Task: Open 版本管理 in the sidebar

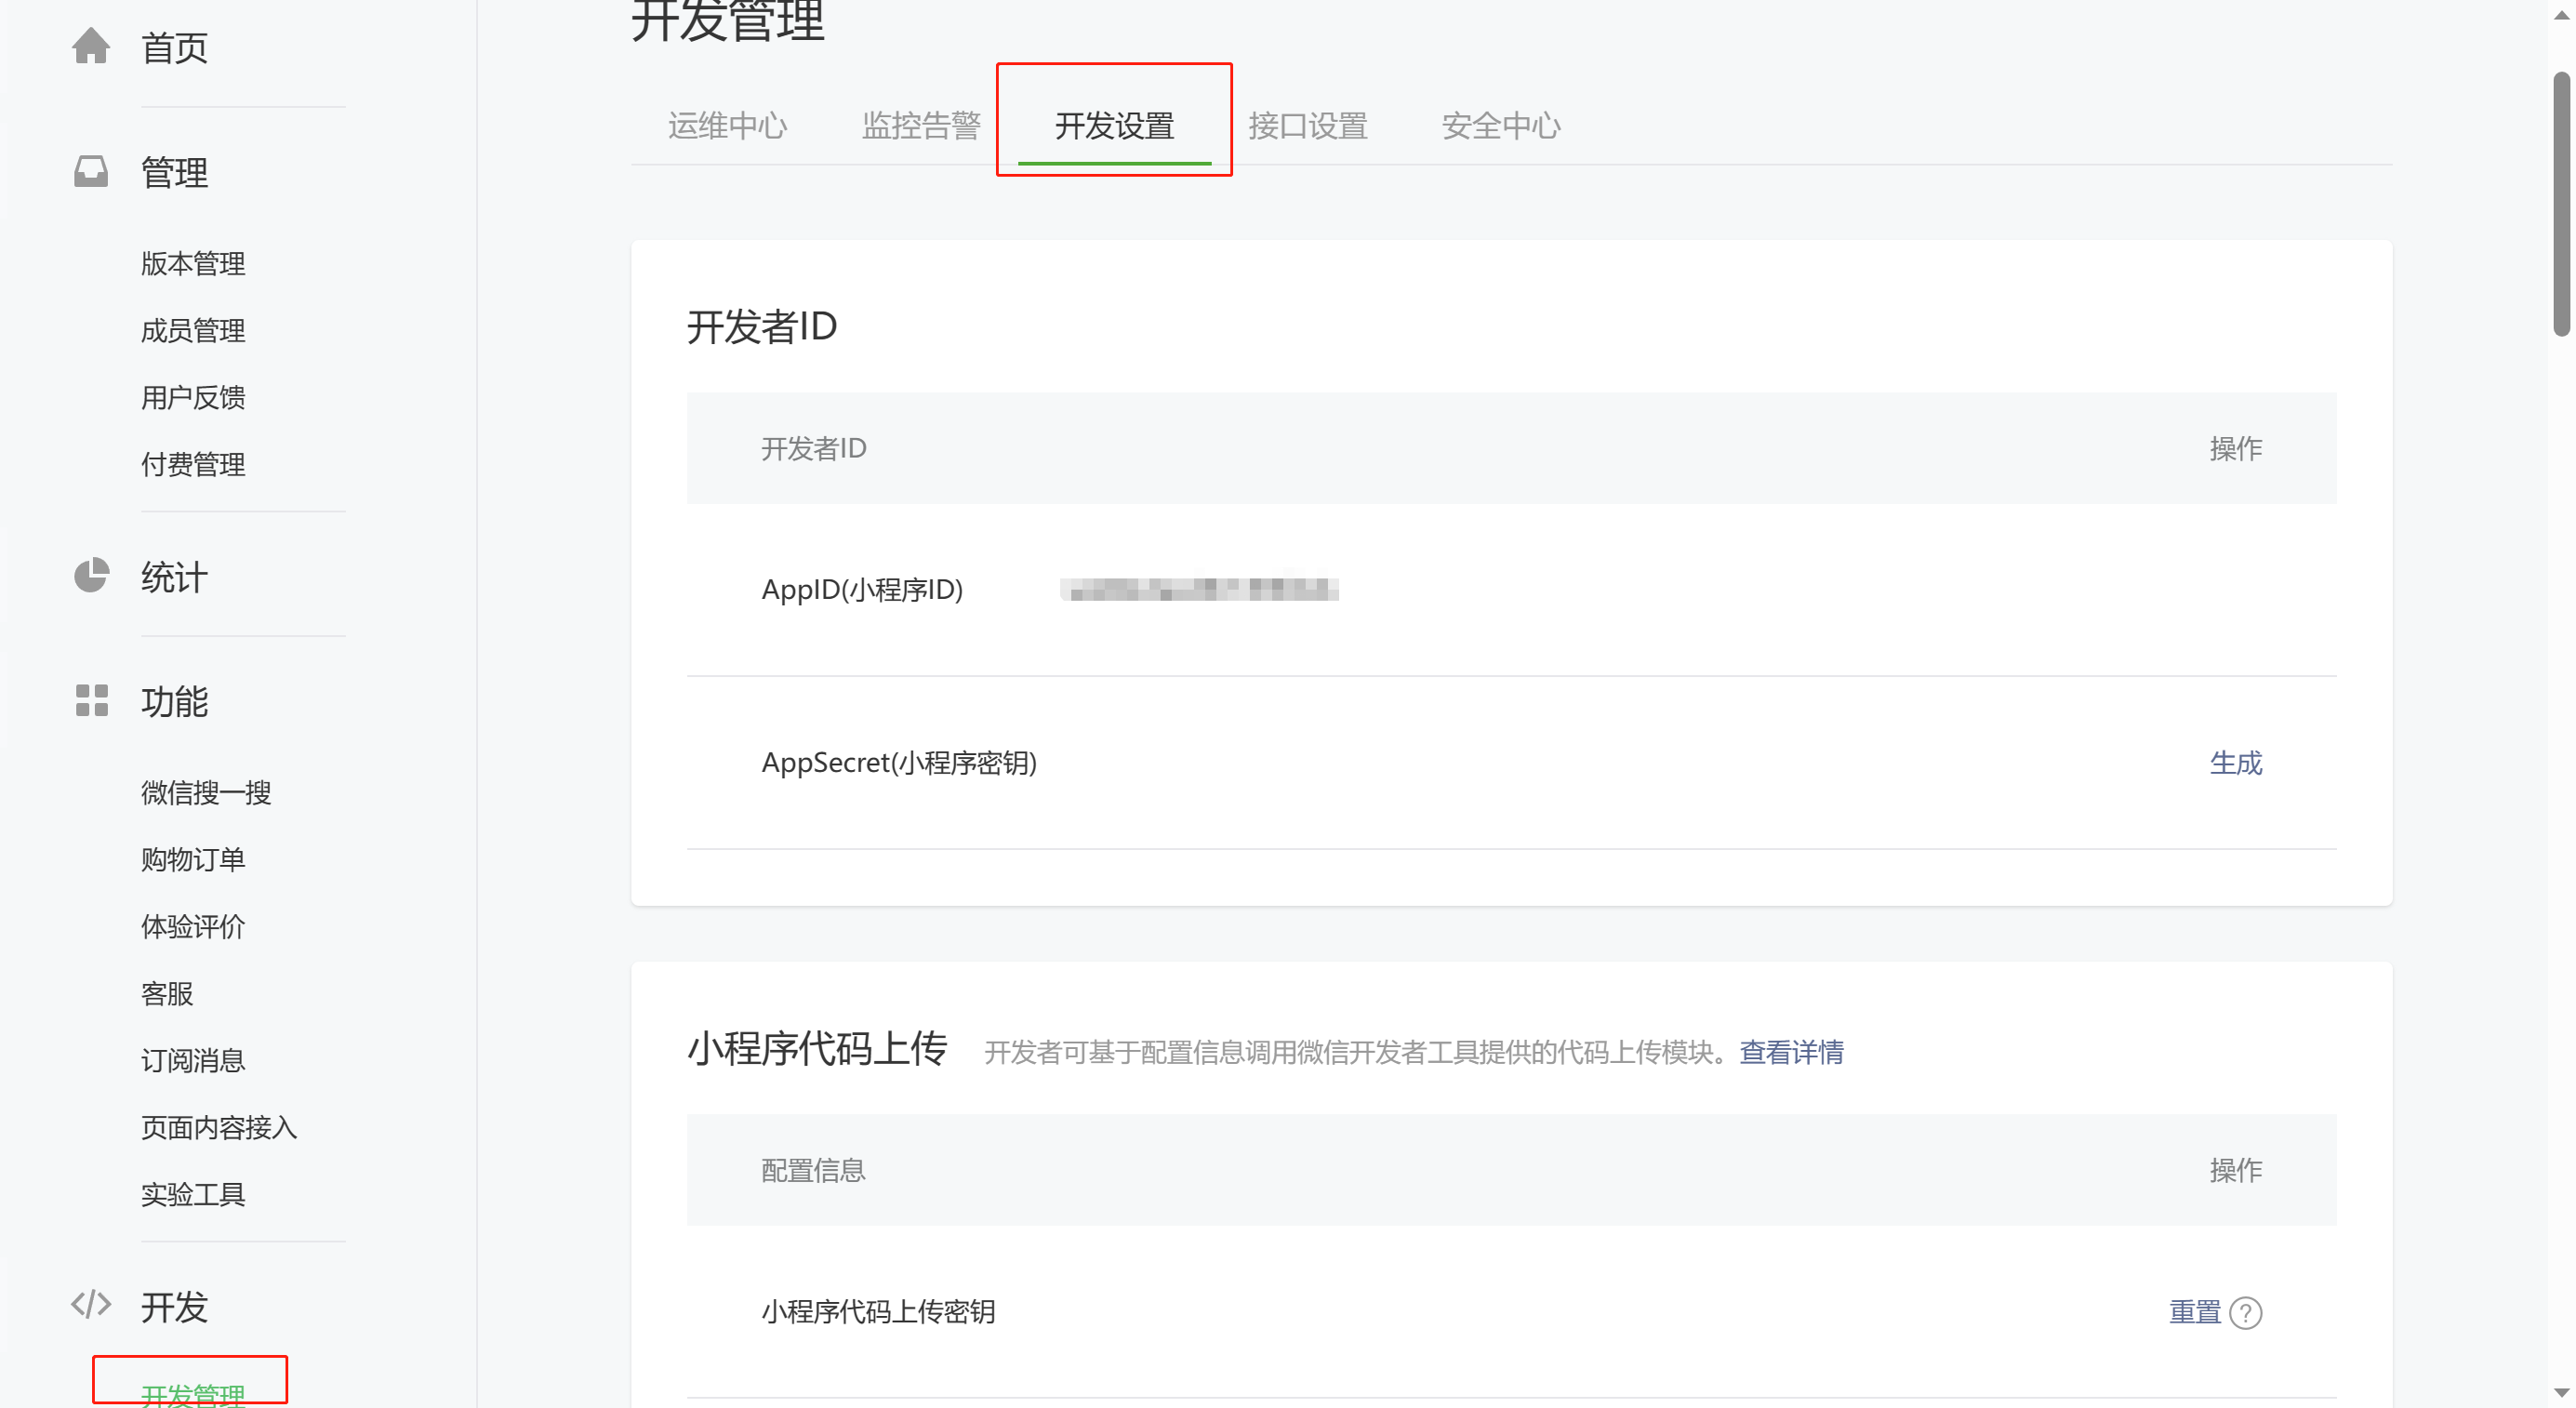Action: pos(193,264)
